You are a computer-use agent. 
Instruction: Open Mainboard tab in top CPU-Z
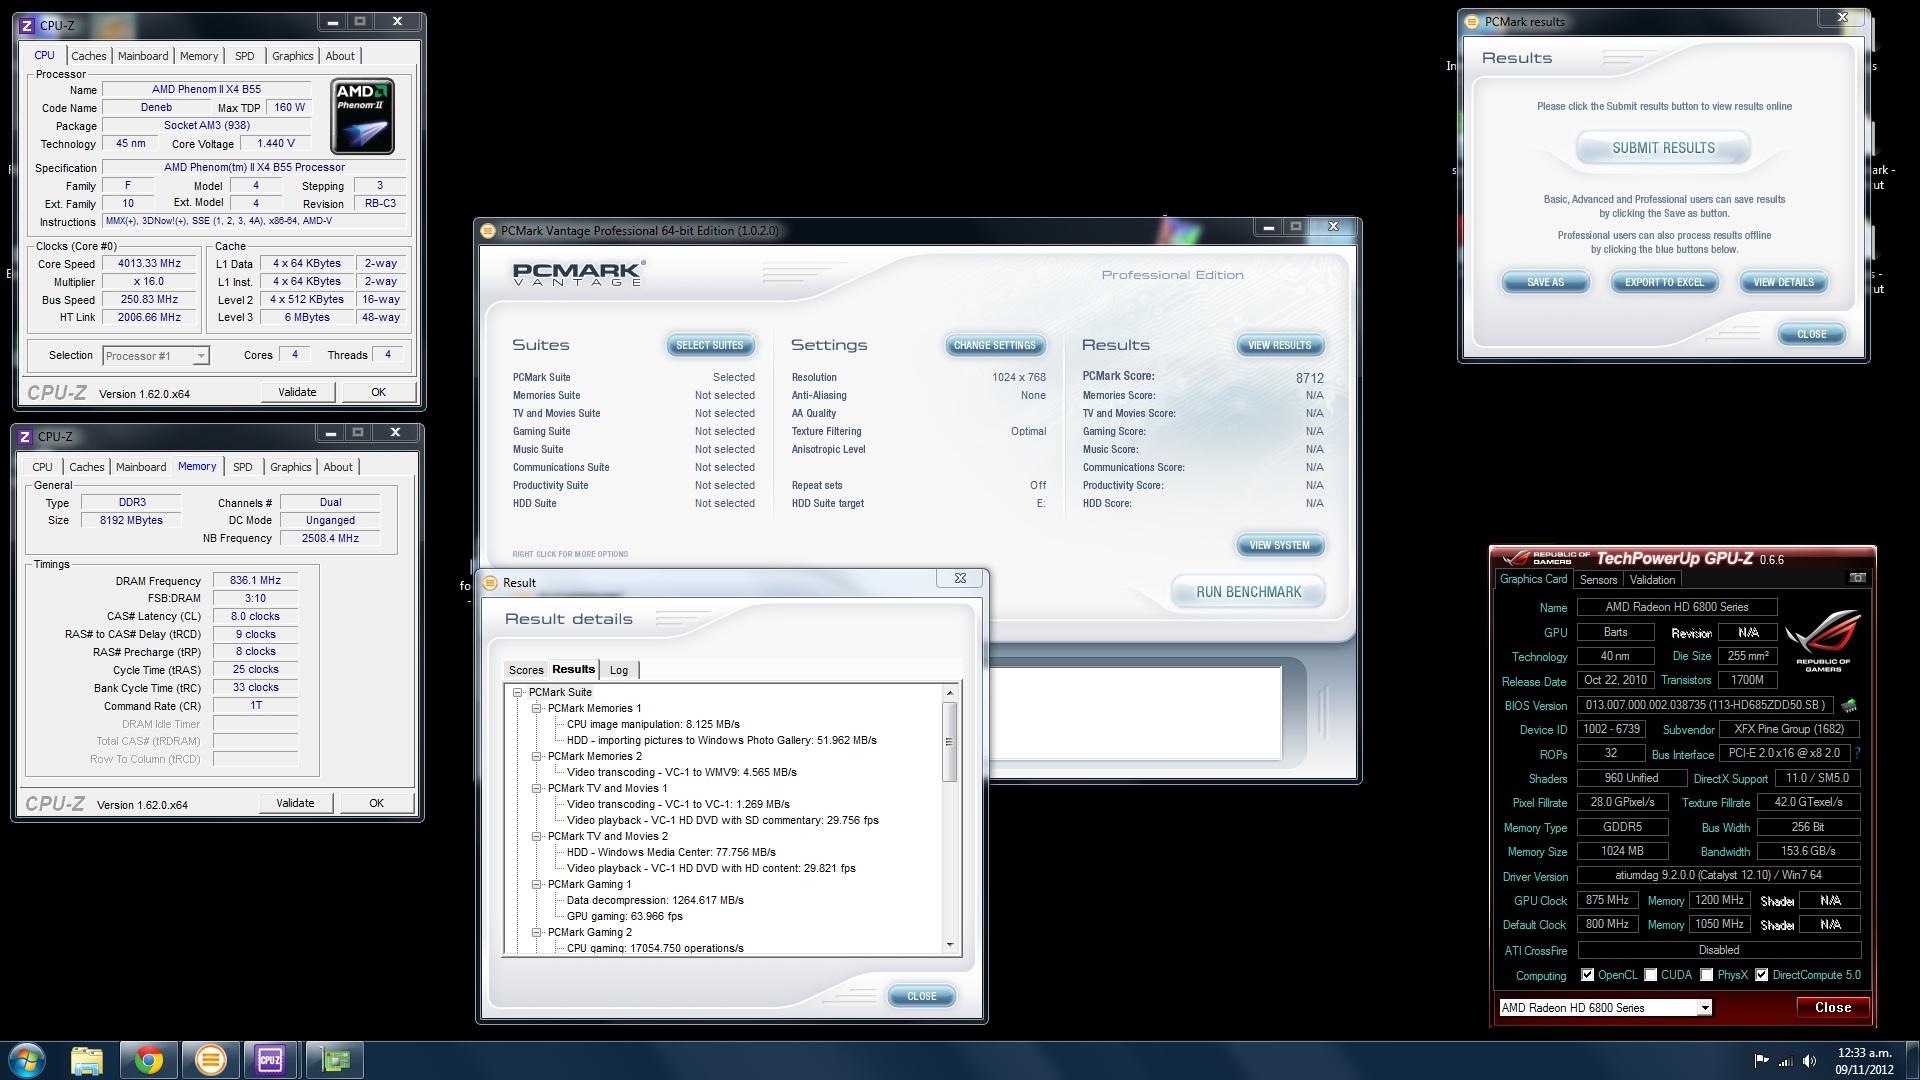click(x=143, y=56)
